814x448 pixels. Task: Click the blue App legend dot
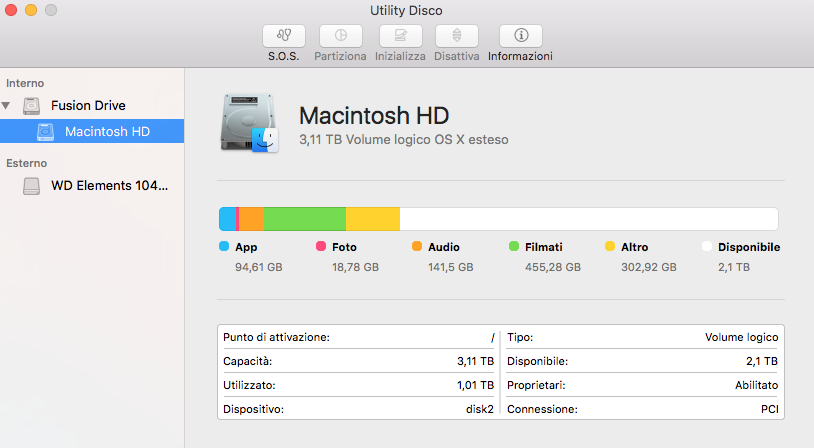[224, 246]
